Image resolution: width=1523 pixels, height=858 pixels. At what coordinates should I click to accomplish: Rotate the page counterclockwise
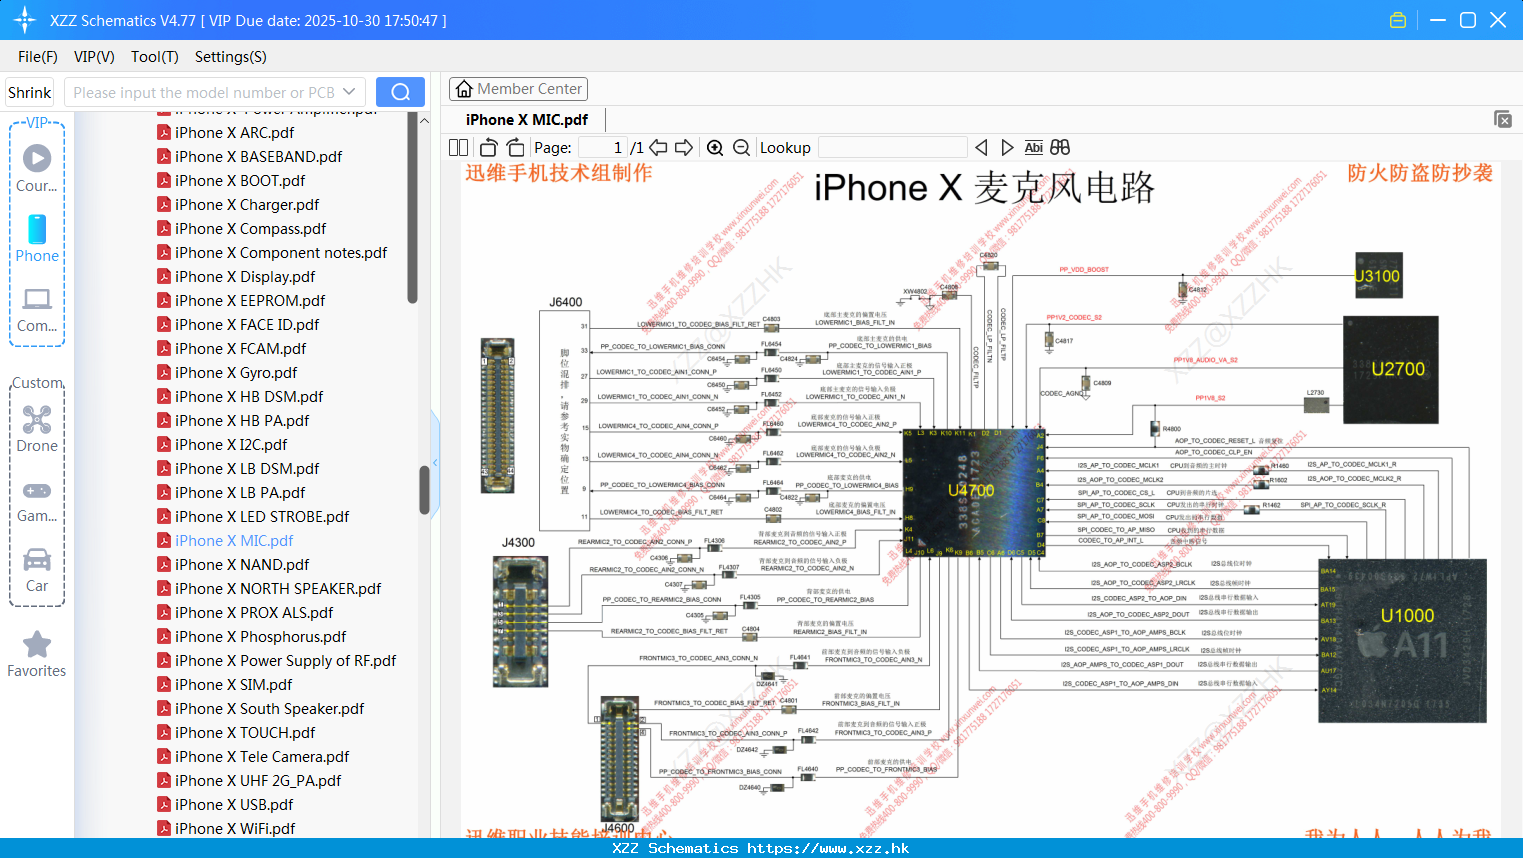pos(489,147)
